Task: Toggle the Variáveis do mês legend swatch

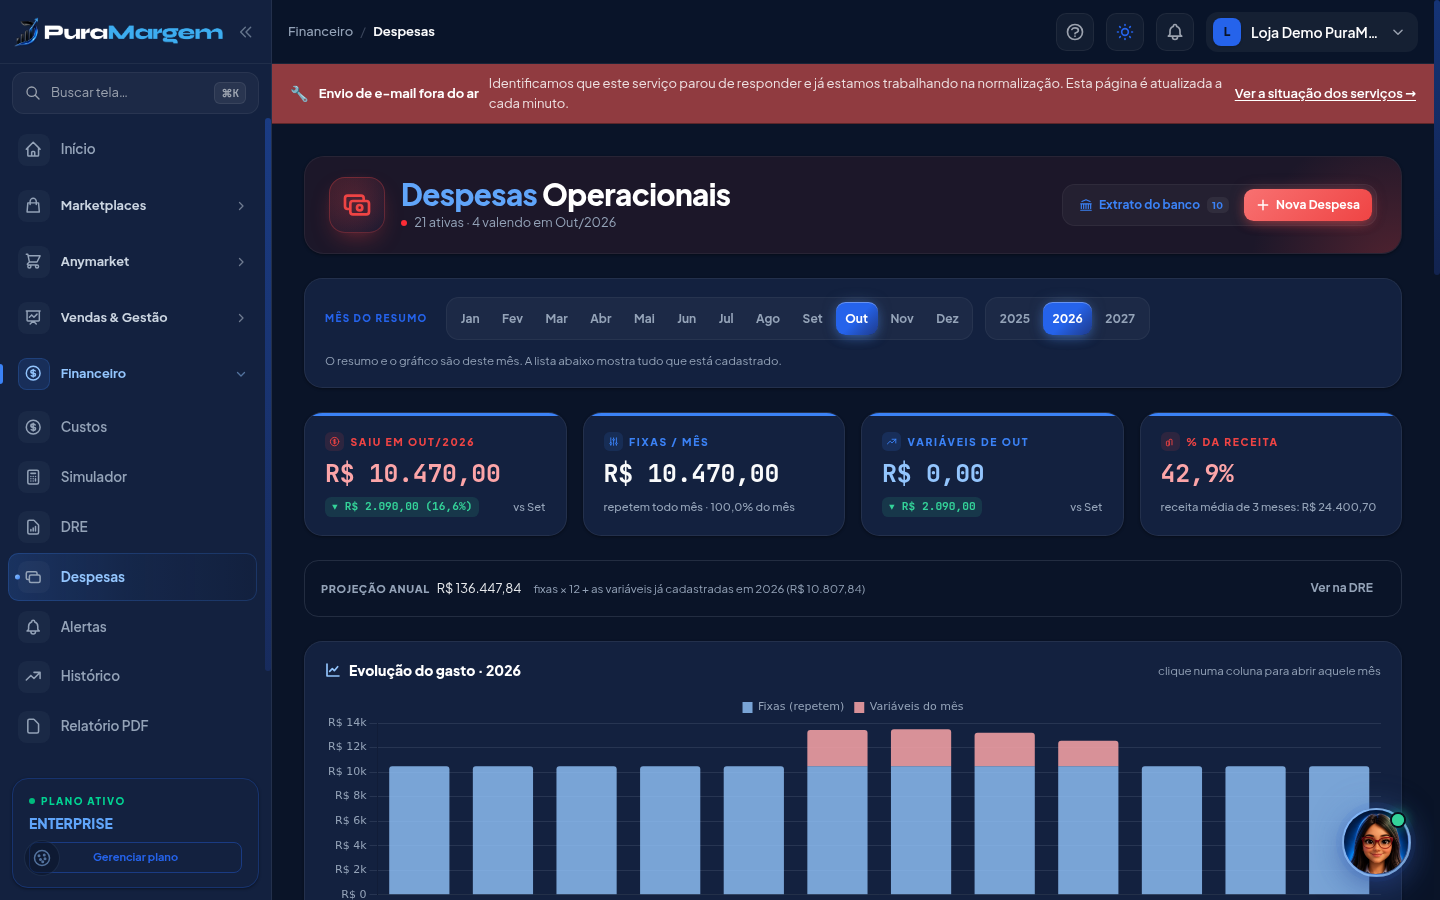Action: coord(859,707)
